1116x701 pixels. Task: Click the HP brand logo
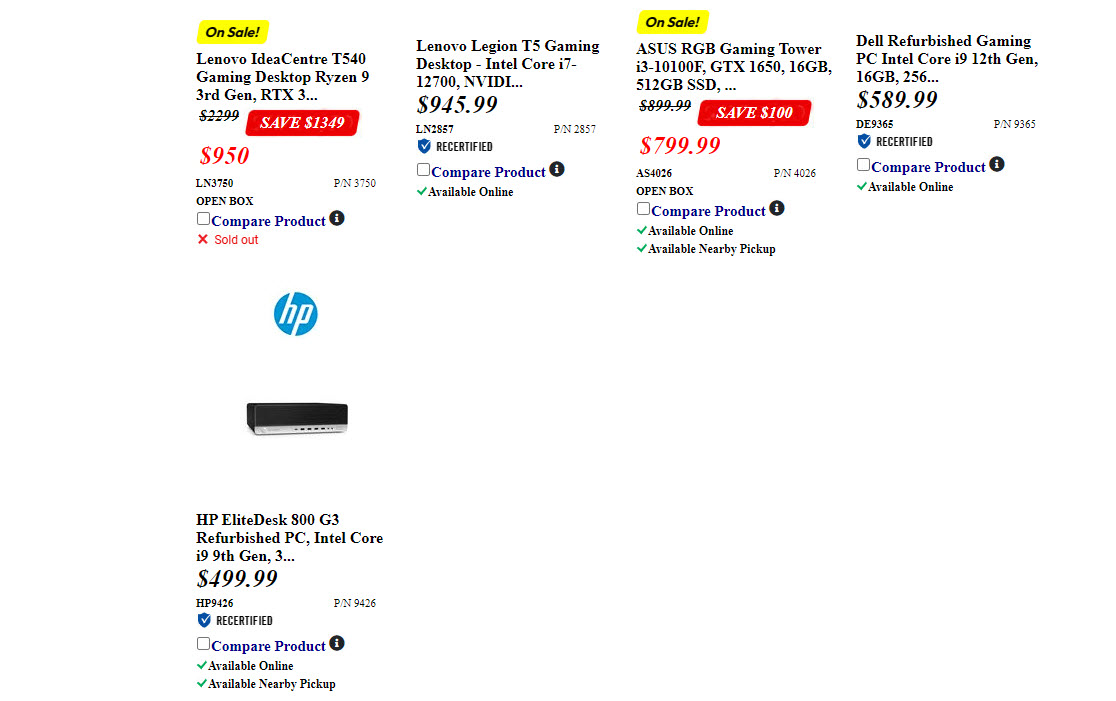[296, 314]
